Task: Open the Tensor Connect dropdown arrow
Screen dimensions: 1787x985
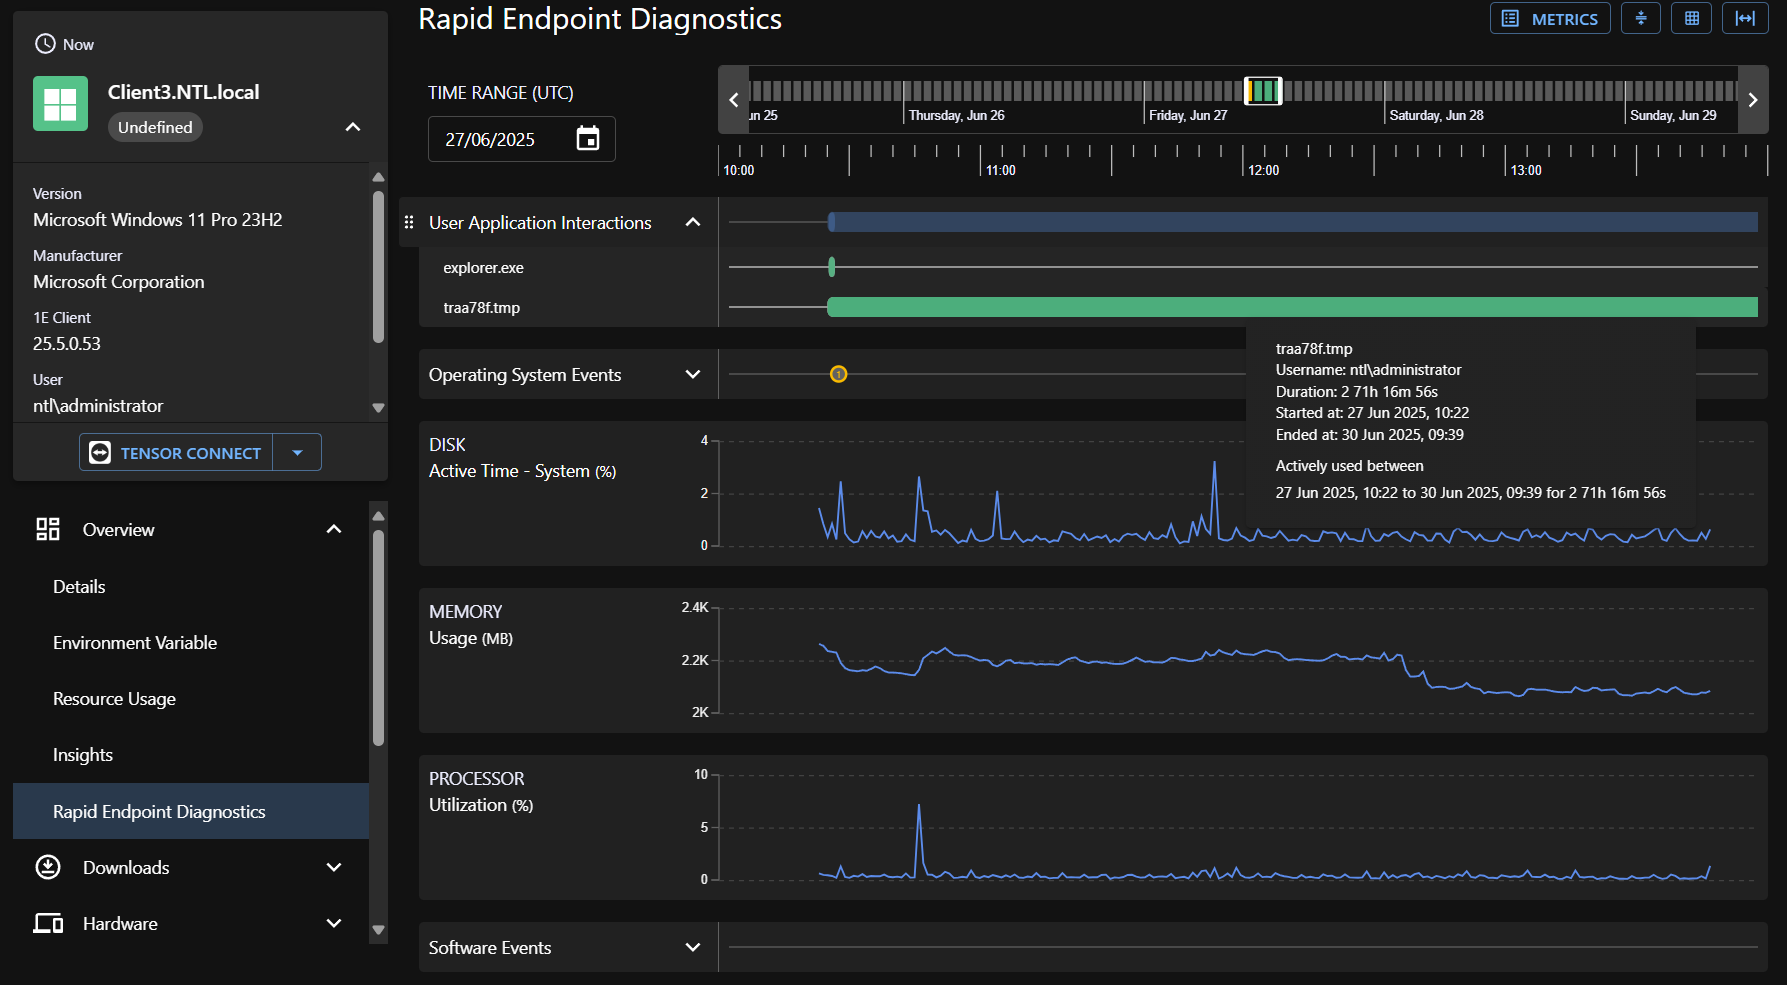Action: pyautogui.click(x=297, y=453)
